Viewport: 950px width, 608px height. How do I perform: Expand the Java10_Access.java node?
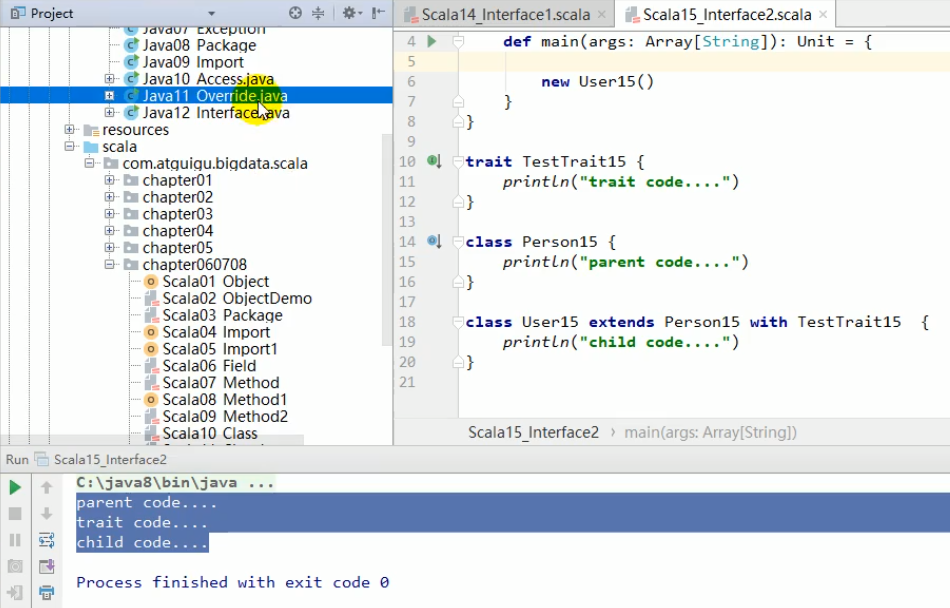pyautogui.click(x=109, y=79)
